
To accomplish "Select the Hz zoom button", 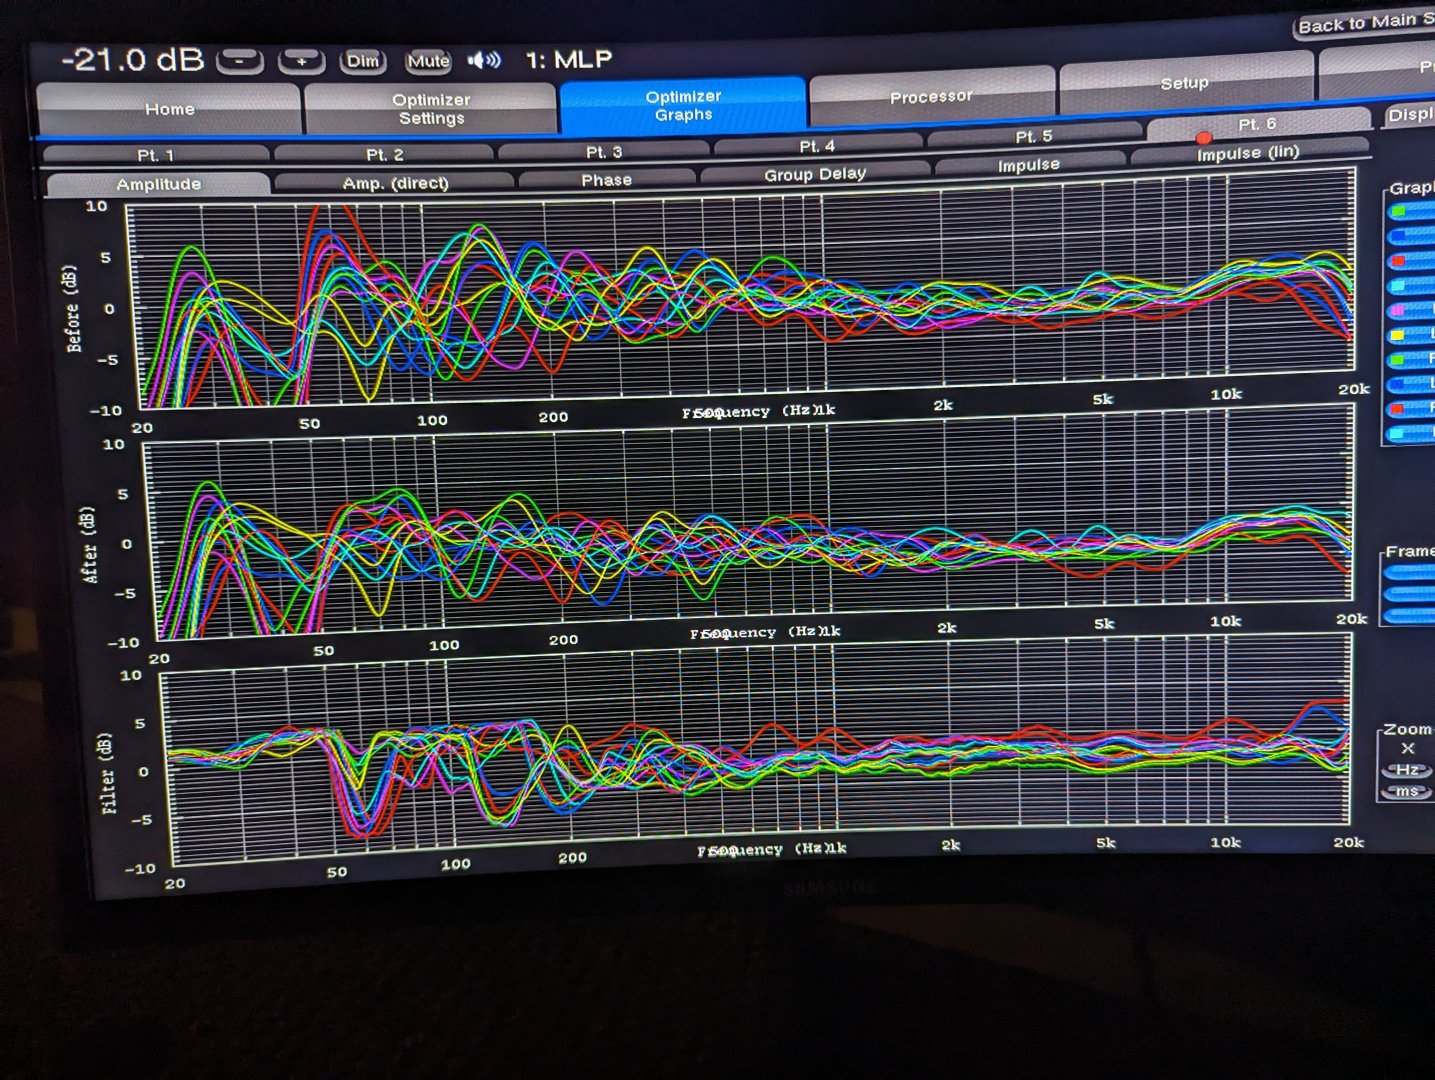I will point(1406,770).
